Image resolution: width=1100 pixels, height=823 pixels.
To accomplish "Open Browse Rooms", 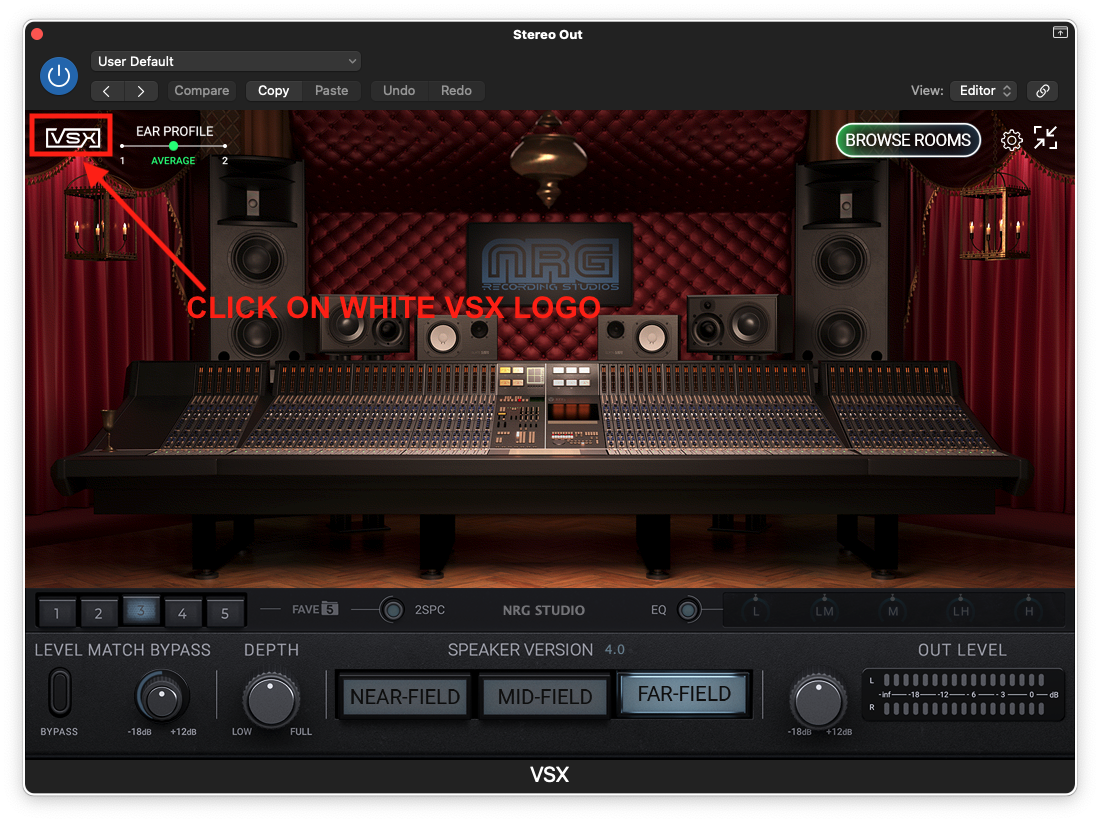I will [x=908, y=140].
